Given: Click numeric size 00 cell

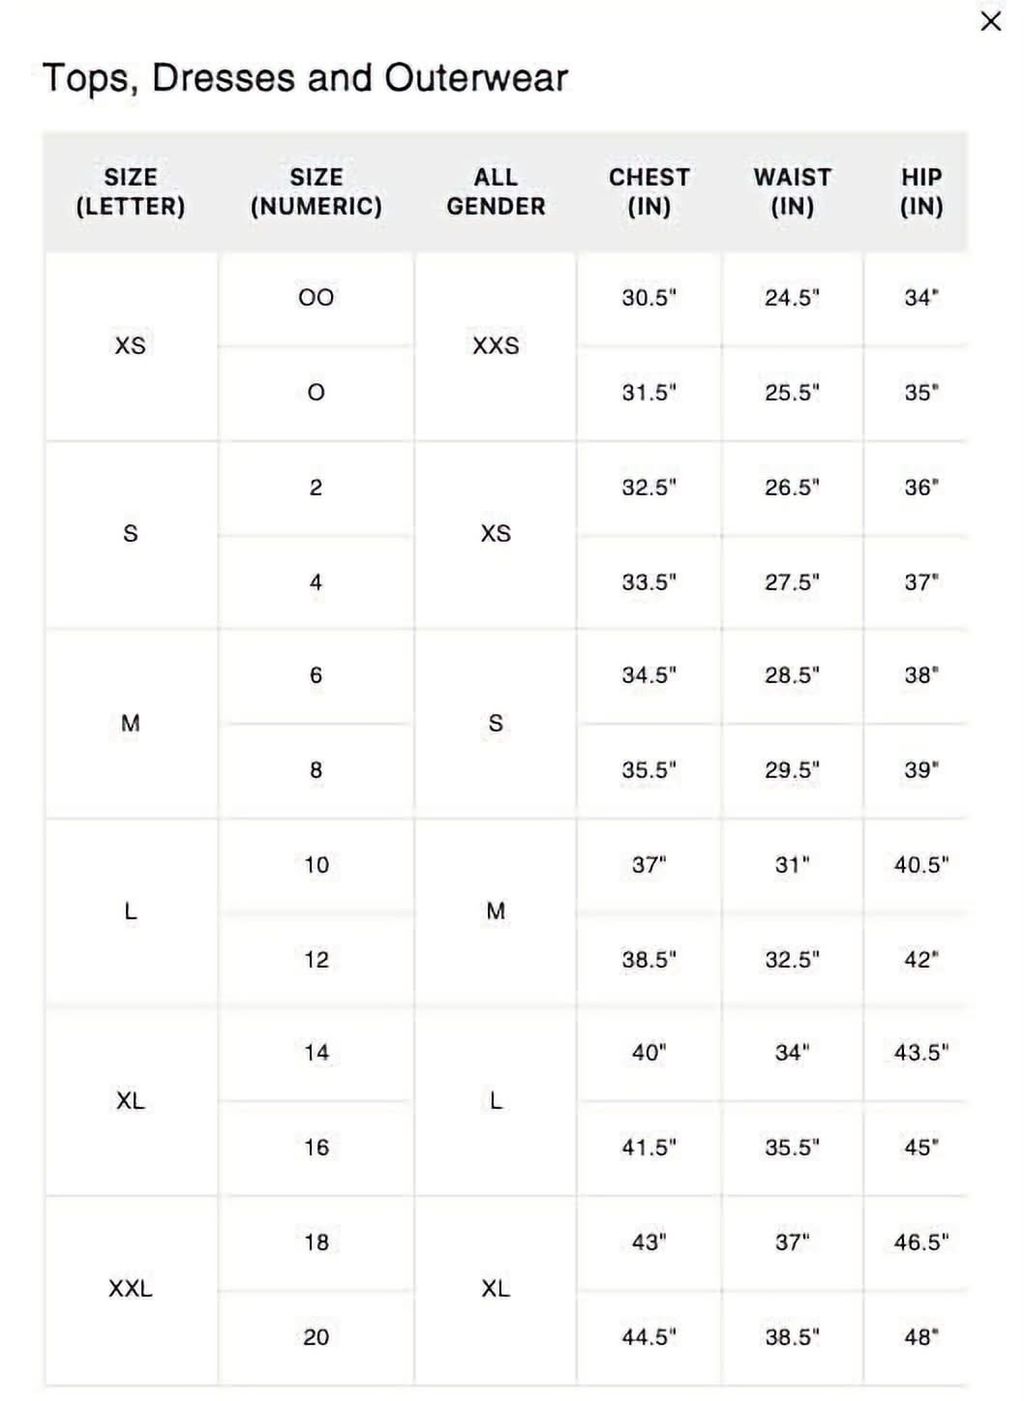Looking at the screenshot, I should point(316,298).
